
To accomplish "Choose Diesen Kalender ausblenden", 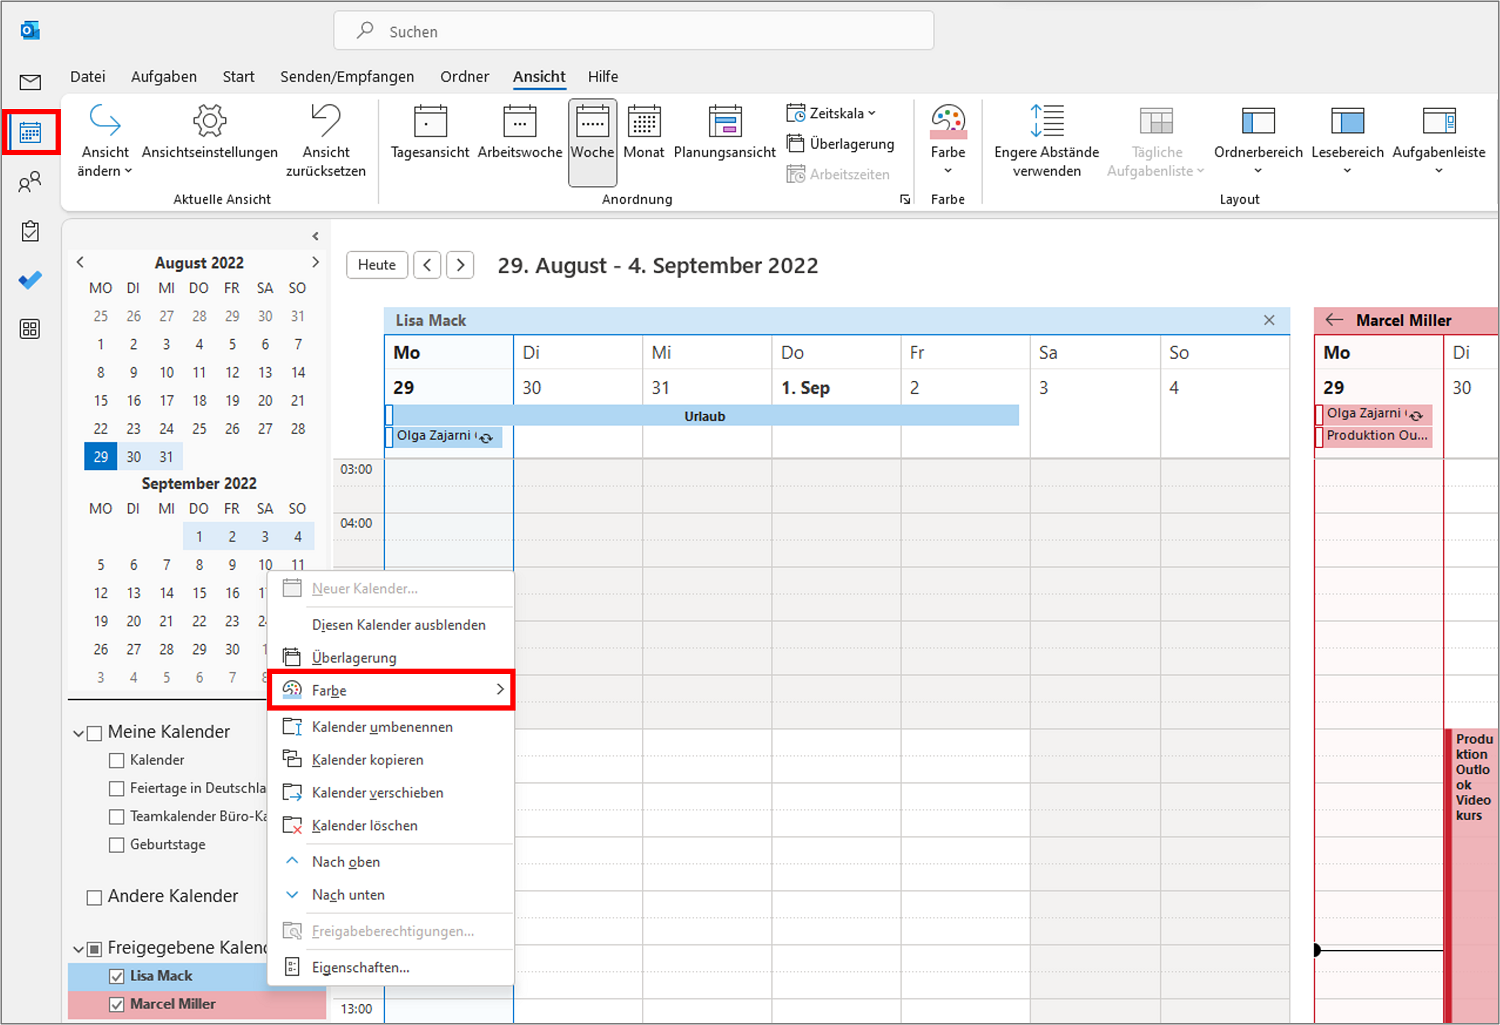I will tap(391, 625).
